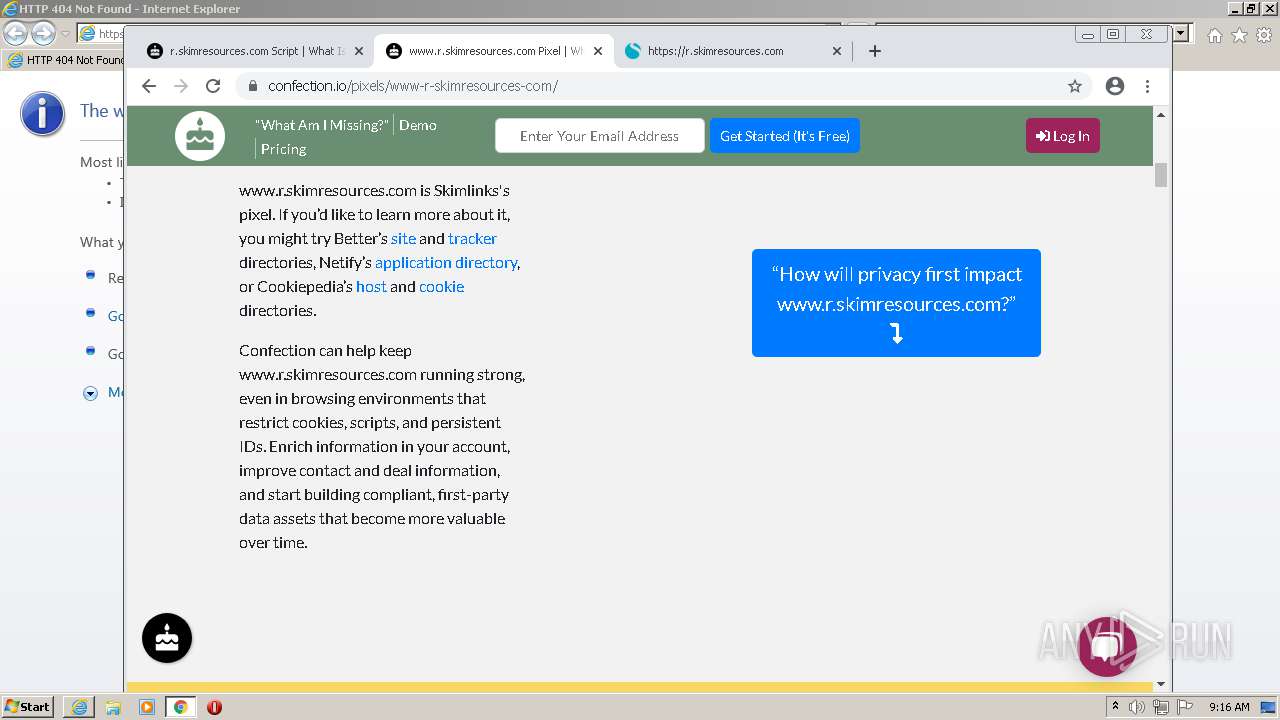
Task: Click the Log In button
Action: tap(1063, 136)
